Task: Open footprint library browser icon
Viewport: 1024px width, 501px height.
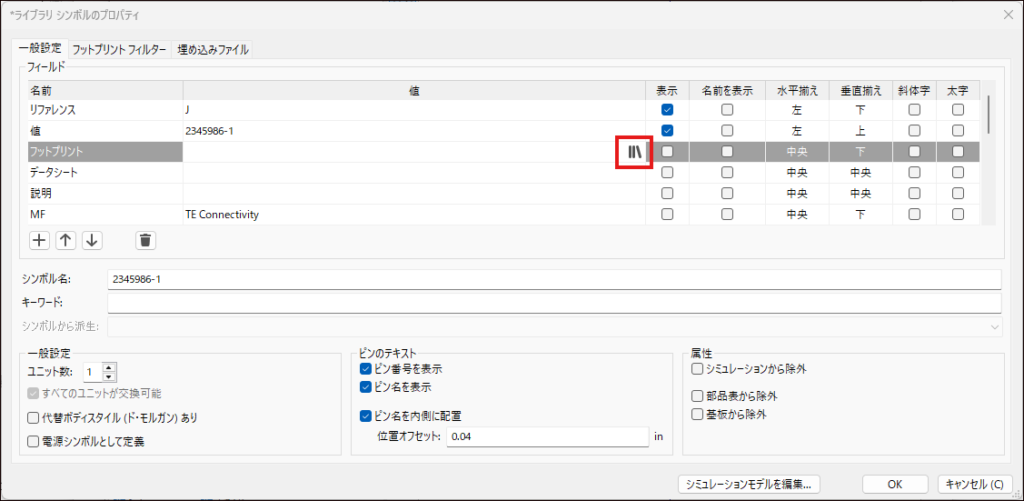Action: tap(634, 152)
